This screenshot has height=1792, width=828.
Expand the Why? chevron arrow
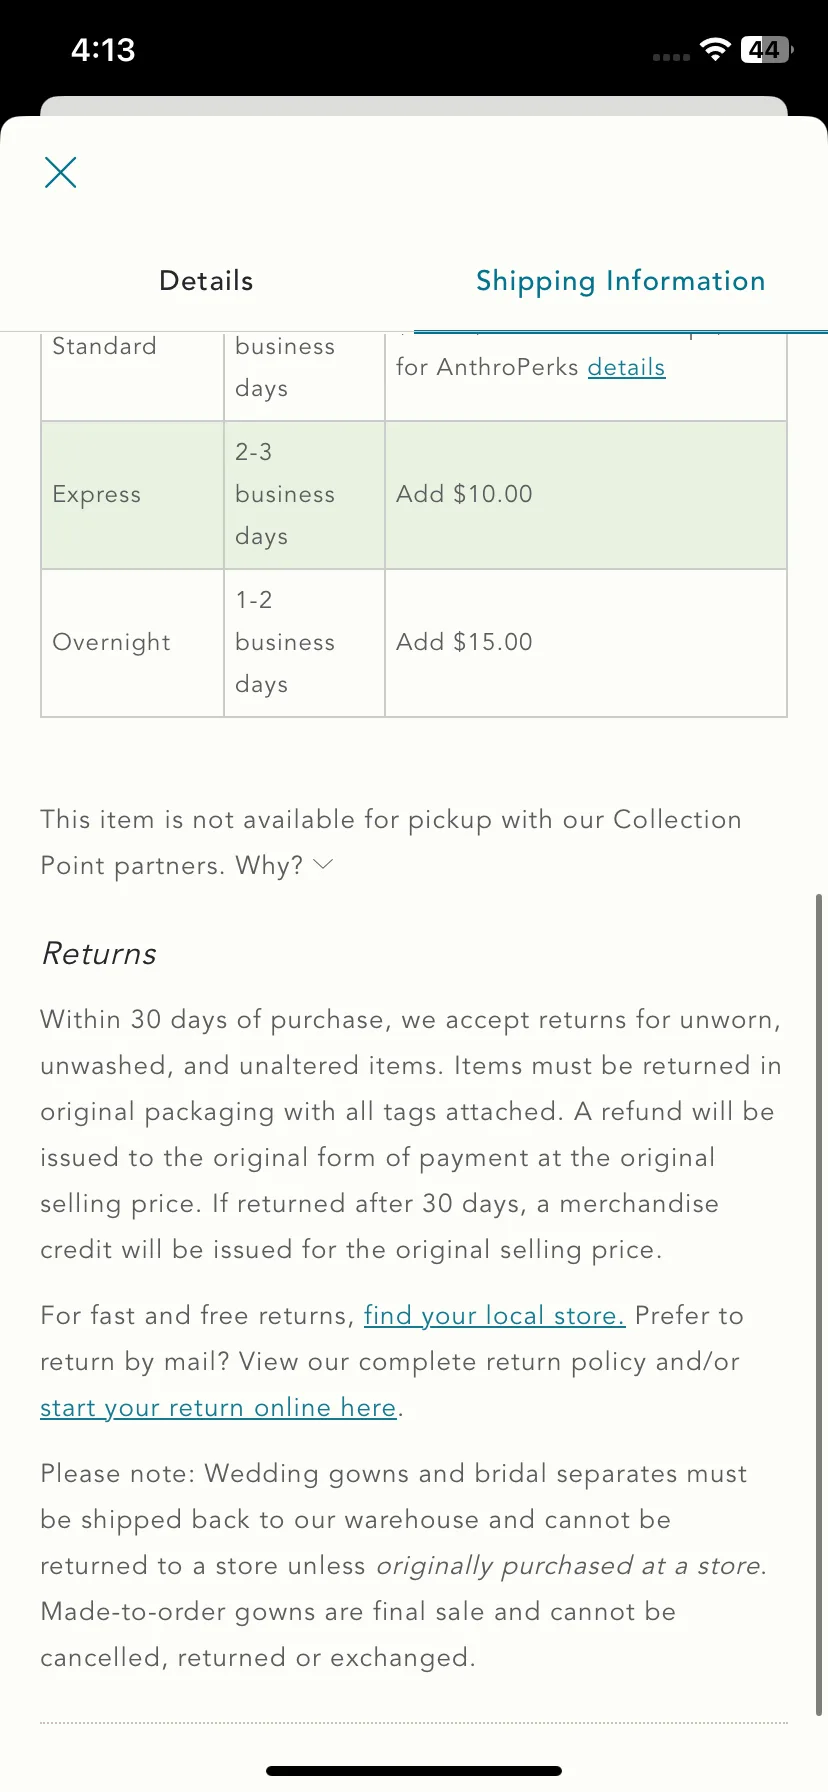[x=323, y=864]
